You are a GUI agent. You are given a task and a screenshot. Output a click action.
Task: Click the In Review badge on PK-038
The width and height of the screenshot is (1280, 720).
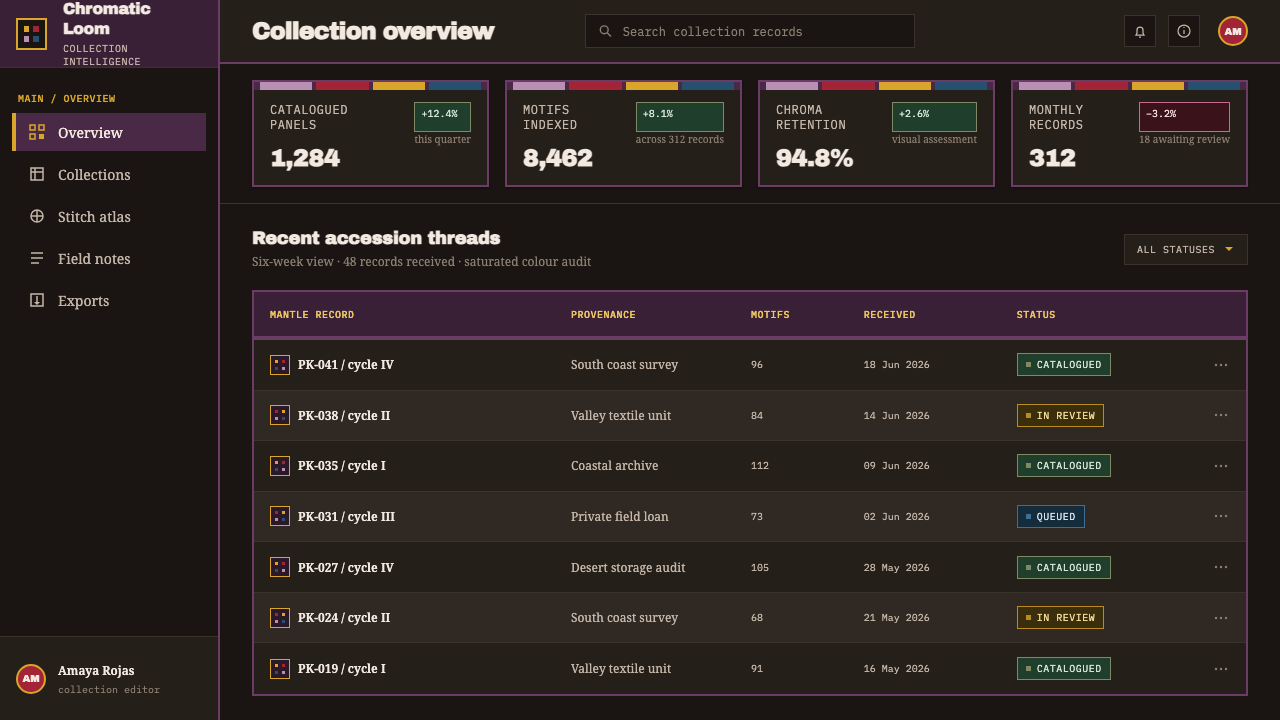point(1060,415)
